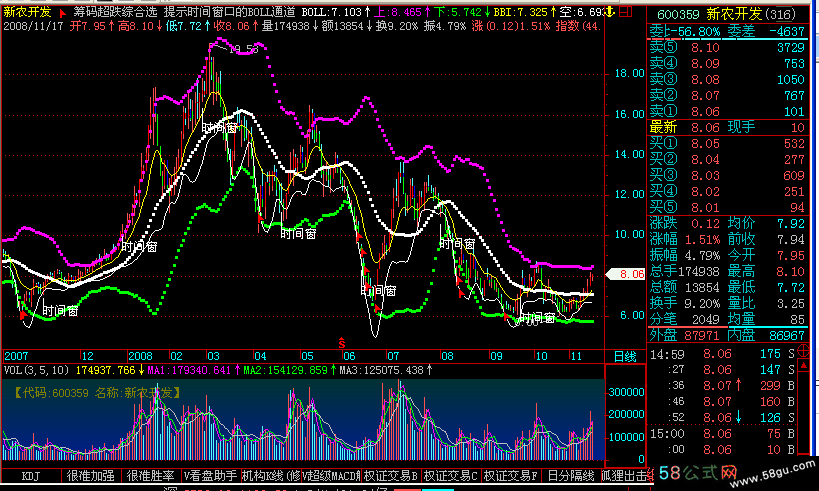Click the 15:00 8.06 75 B tick row
Image resolution: width=819 pixels, height=491 pixels.
tap(722, 434)
